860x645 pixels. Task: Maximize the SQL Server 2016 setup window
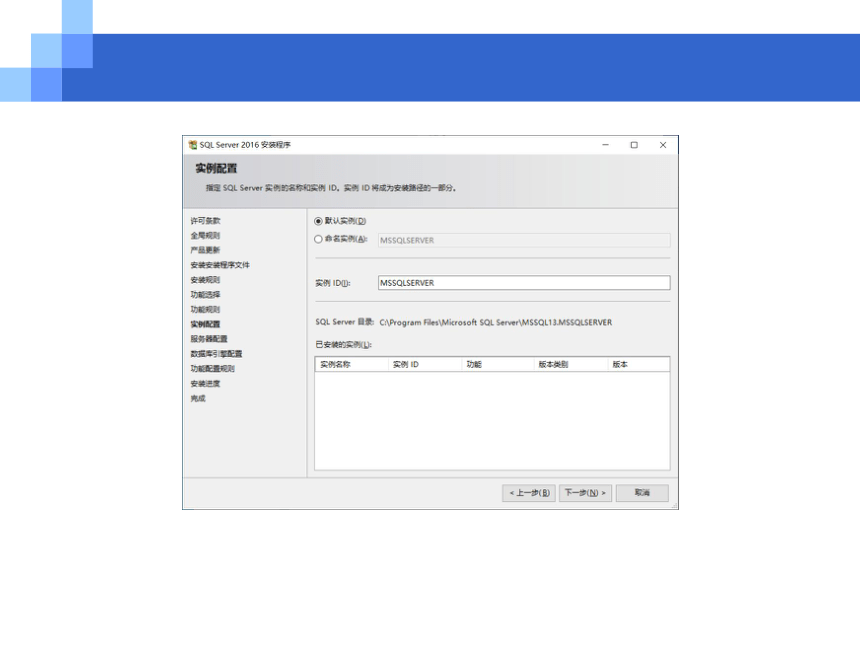point(634,145)
